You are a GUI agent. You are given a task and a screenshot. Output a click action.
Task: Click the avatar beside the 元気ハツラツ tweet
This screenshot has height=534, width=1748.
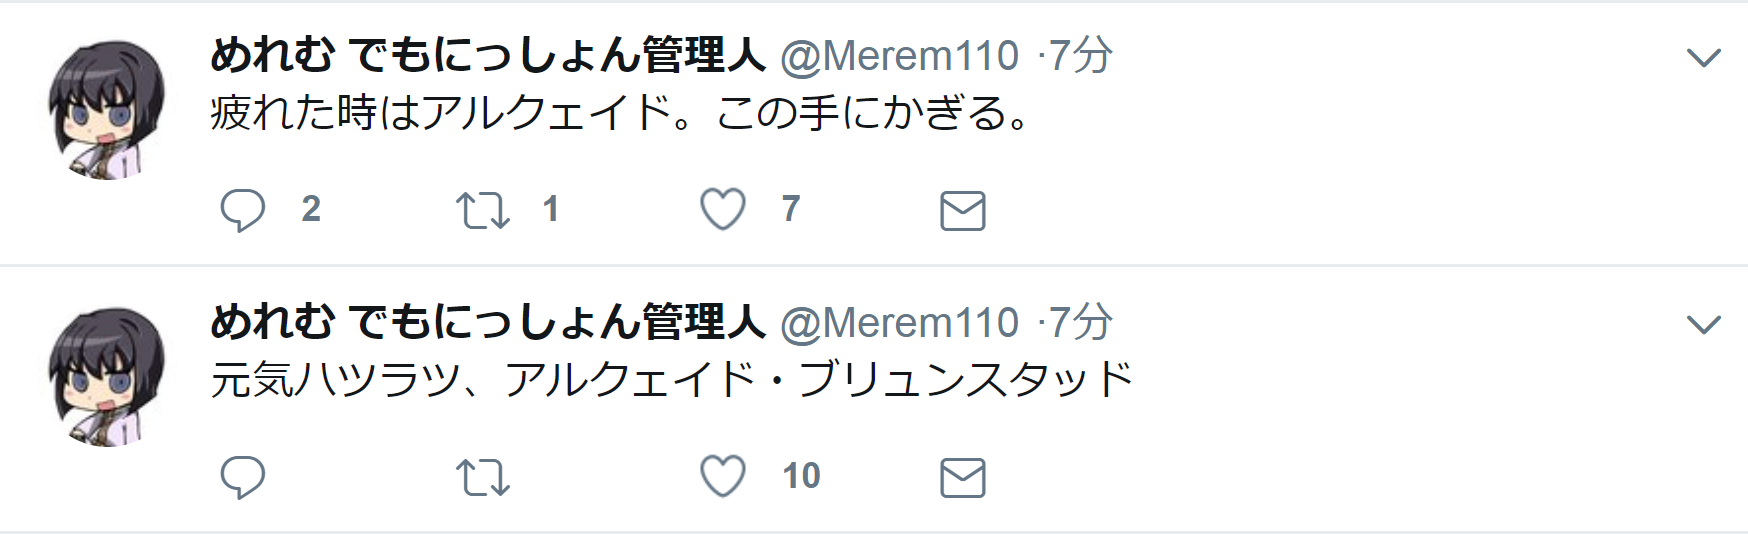(107, 376)
